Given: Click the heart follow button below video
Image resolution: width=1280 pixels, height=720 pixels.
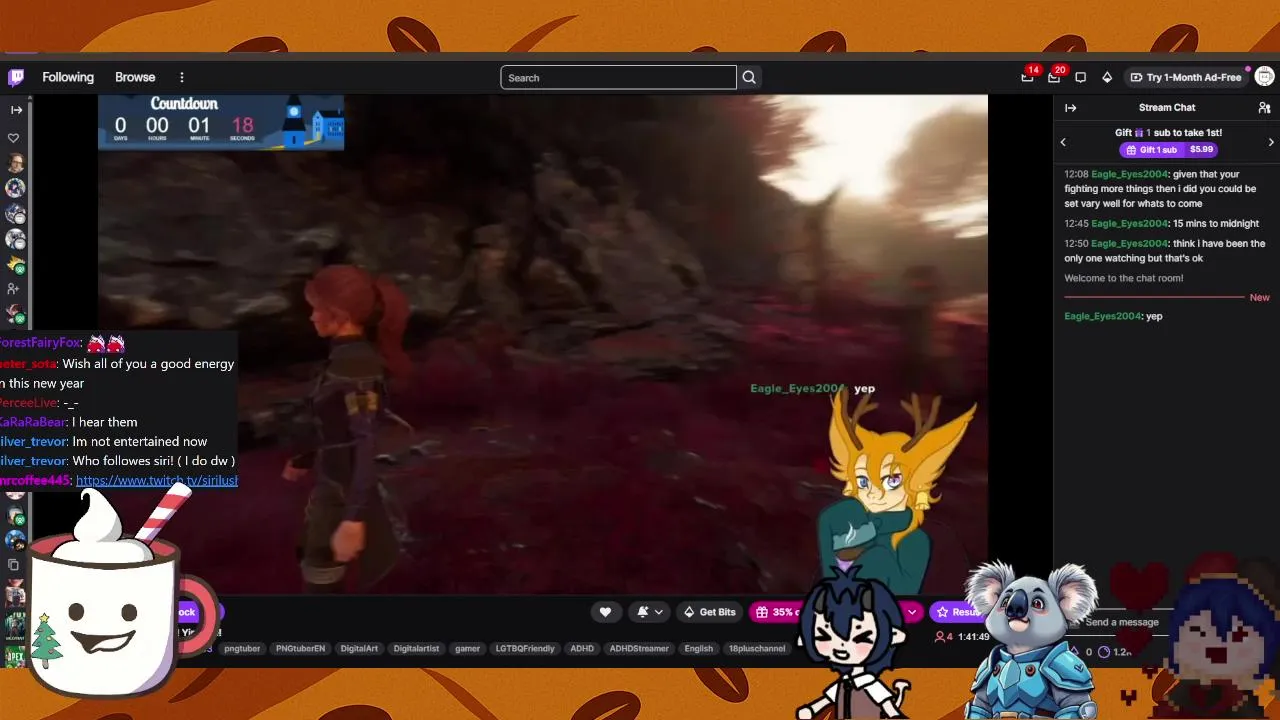Looking at the screenshot, I should (605, 612).
